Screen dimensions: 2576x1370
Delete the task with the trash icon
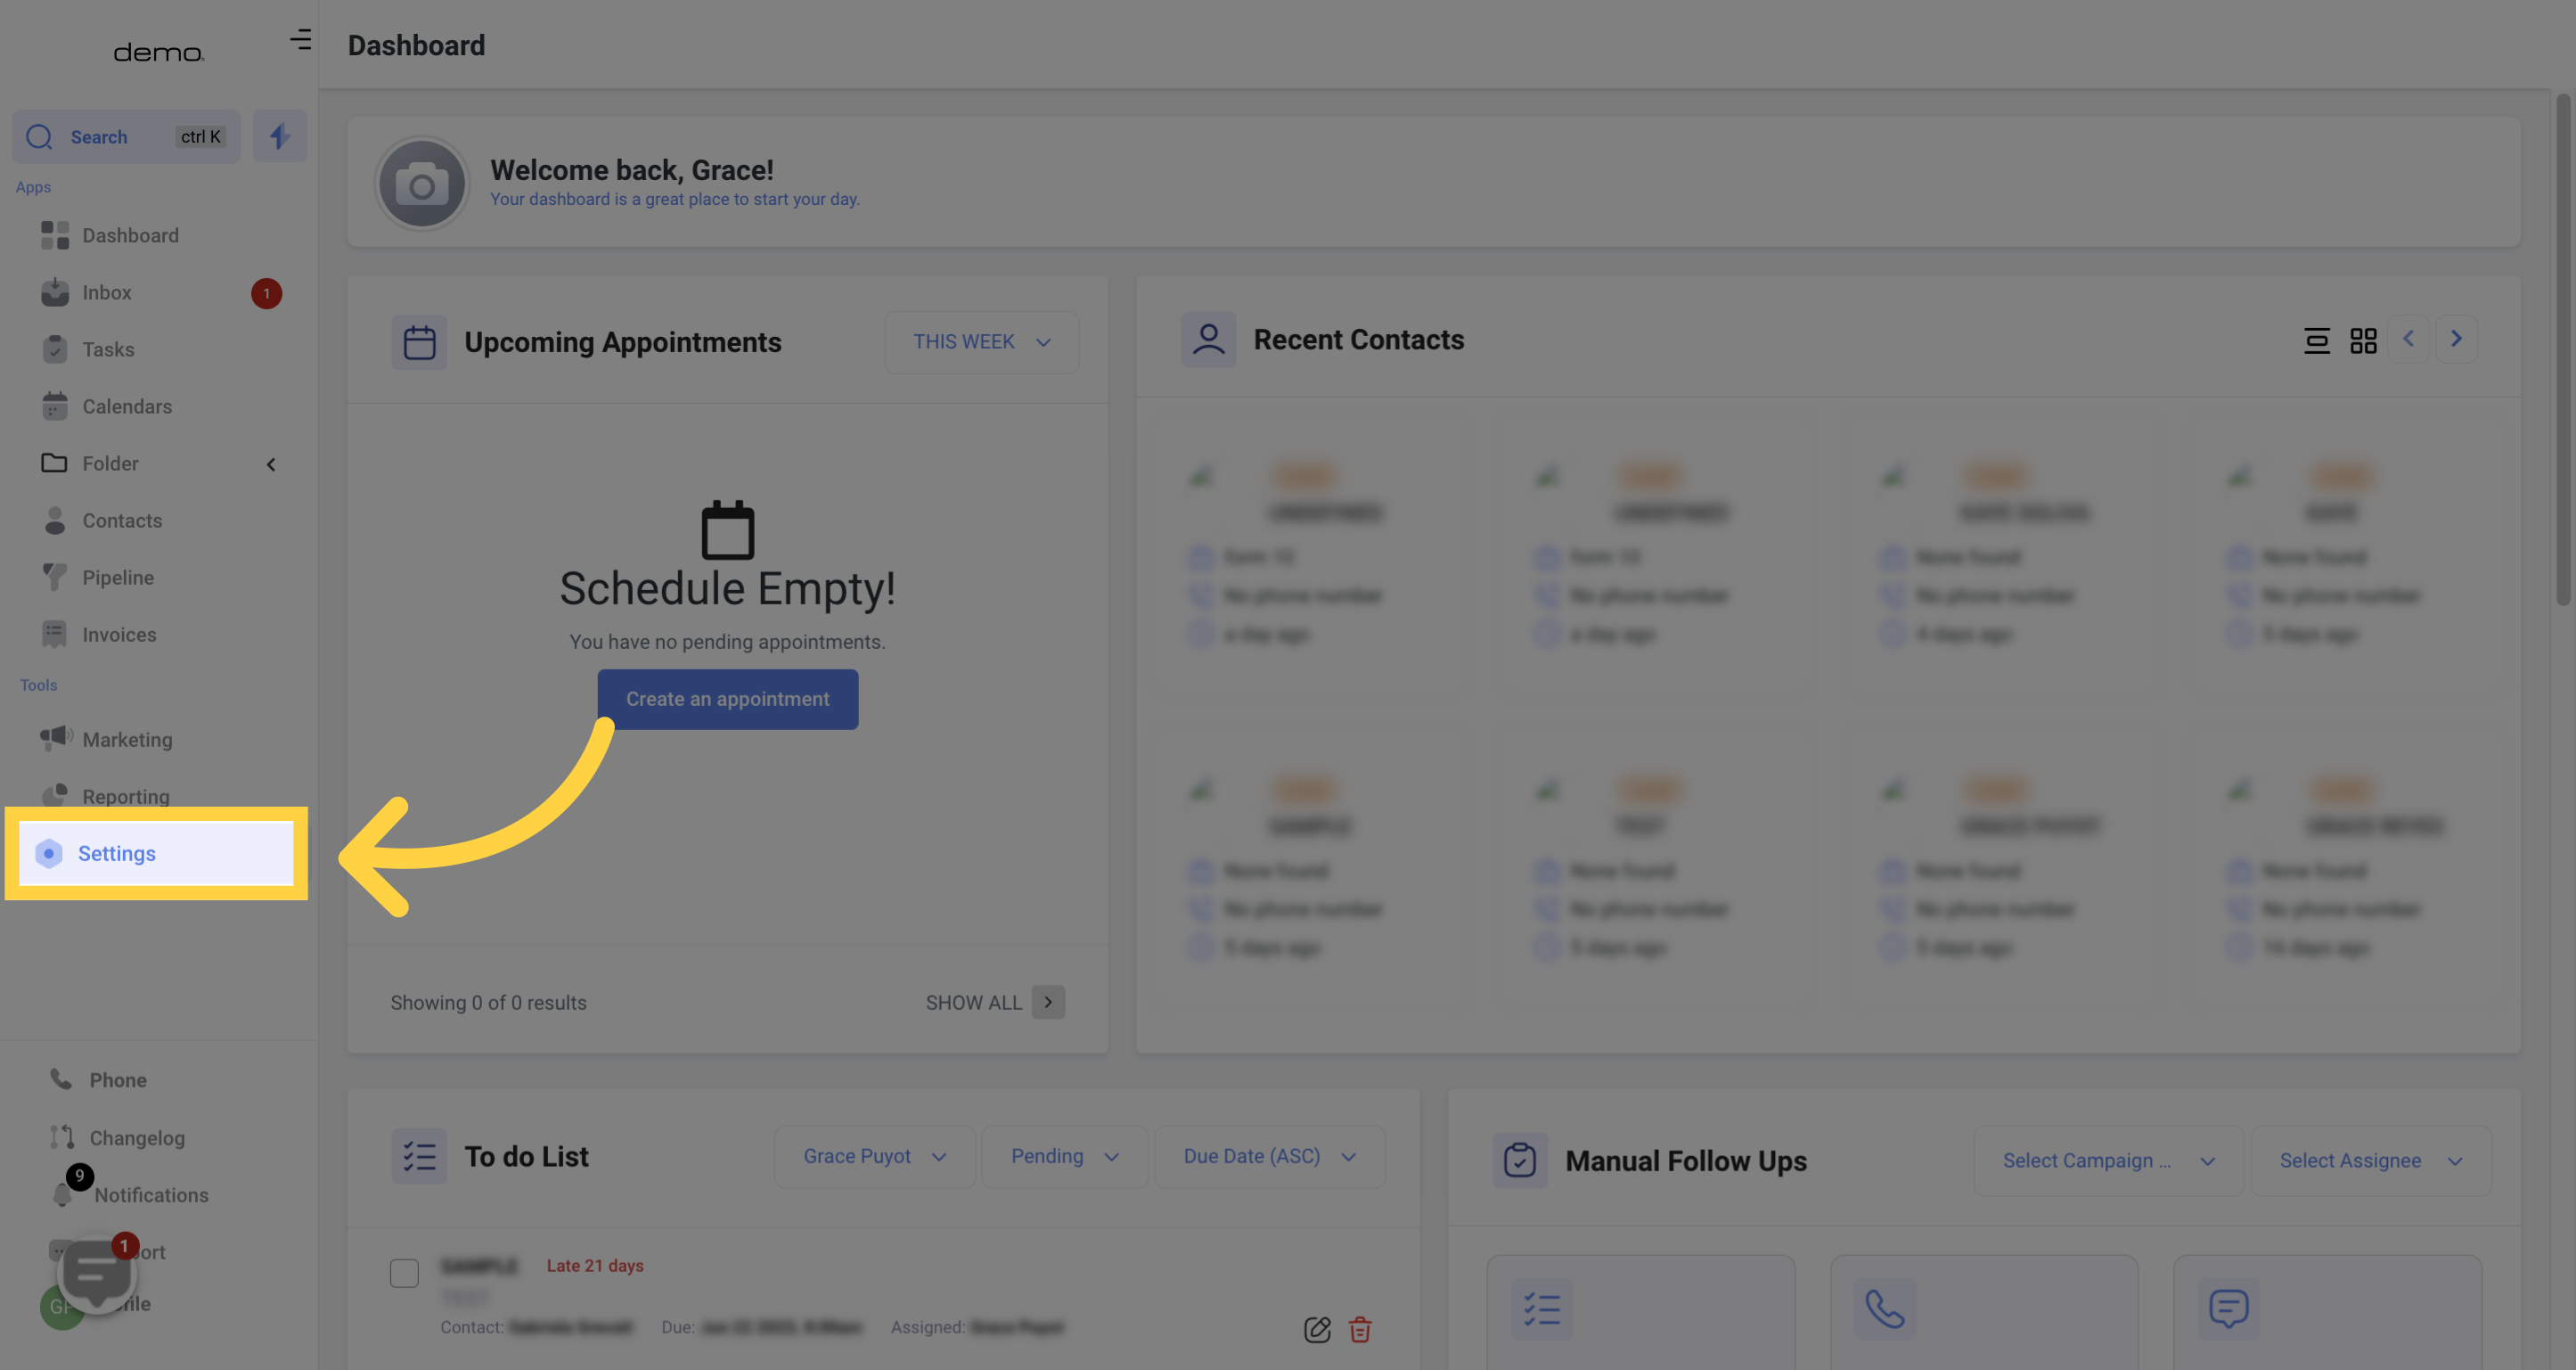click(x=1360, y=1329)
